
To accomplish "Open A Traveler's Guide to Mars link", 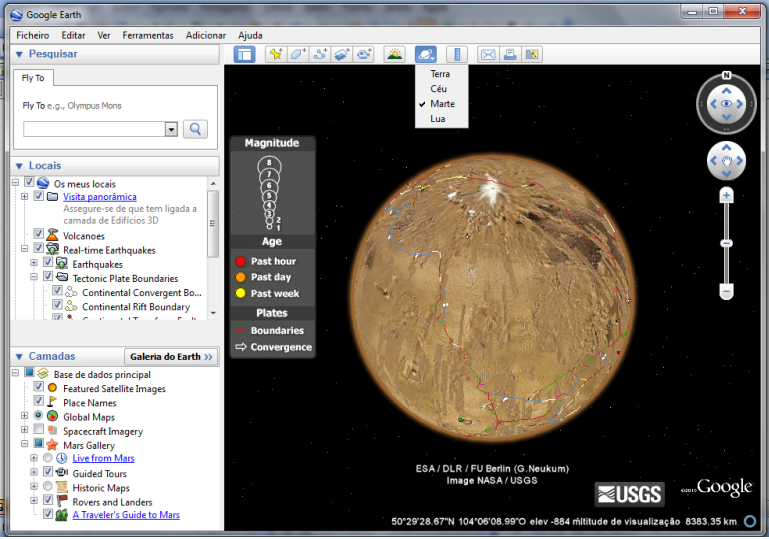I will tap(126, 514).
